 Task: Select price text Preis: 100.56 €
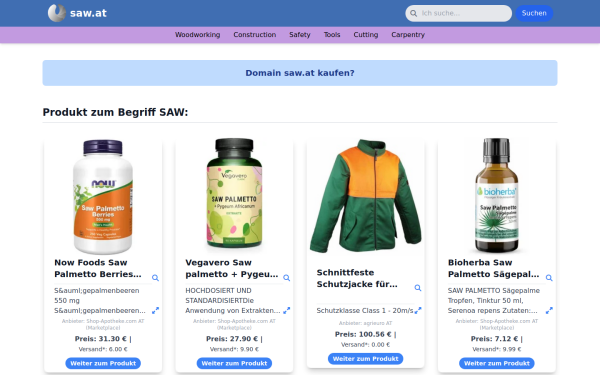(x=363, y=334)
